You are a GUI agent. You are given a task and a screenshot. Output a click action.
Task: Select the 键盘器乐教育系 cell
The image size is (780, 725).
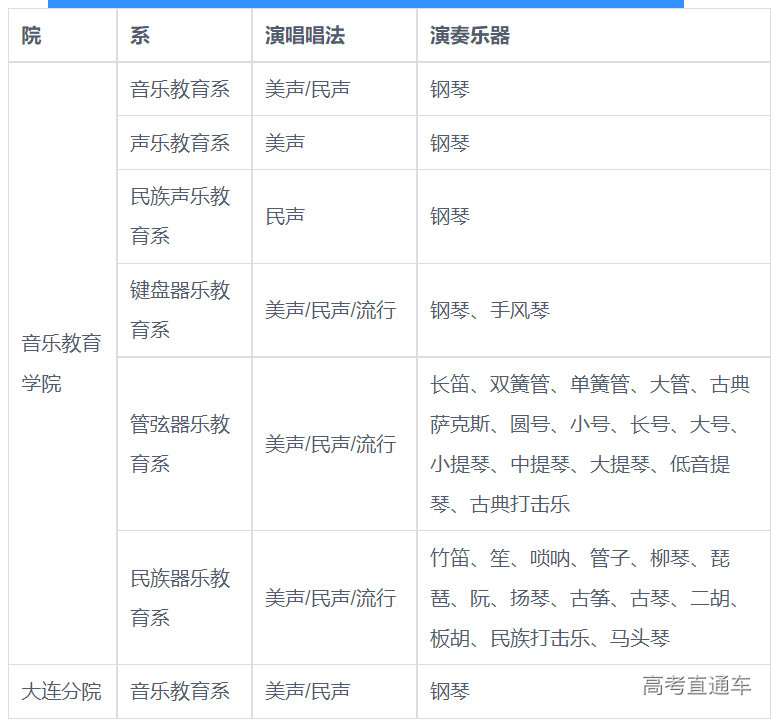click(180, 310)
